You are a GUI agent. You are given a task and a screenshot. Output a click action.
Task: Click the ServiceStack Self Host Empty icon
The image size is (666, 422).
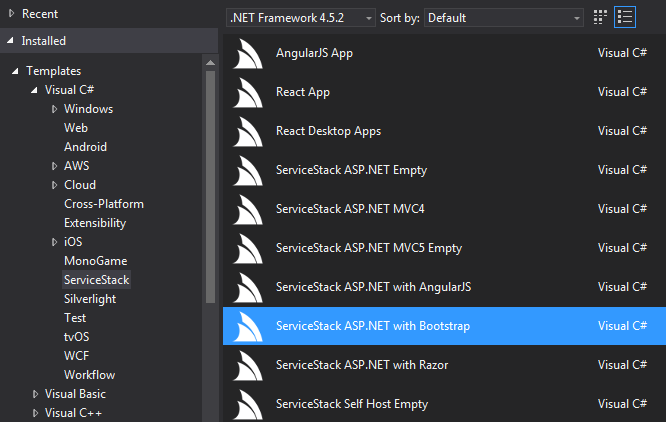tap(248, 405)
